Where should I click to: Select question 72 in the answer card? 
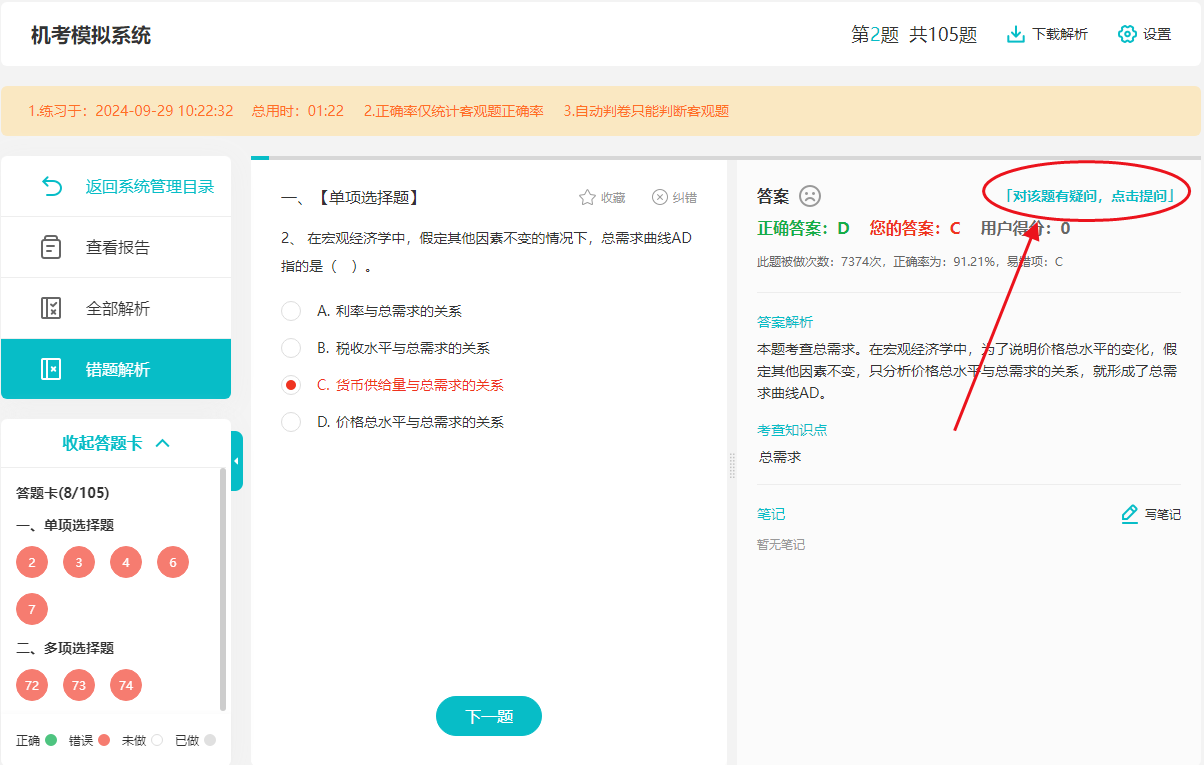(31, 685)
